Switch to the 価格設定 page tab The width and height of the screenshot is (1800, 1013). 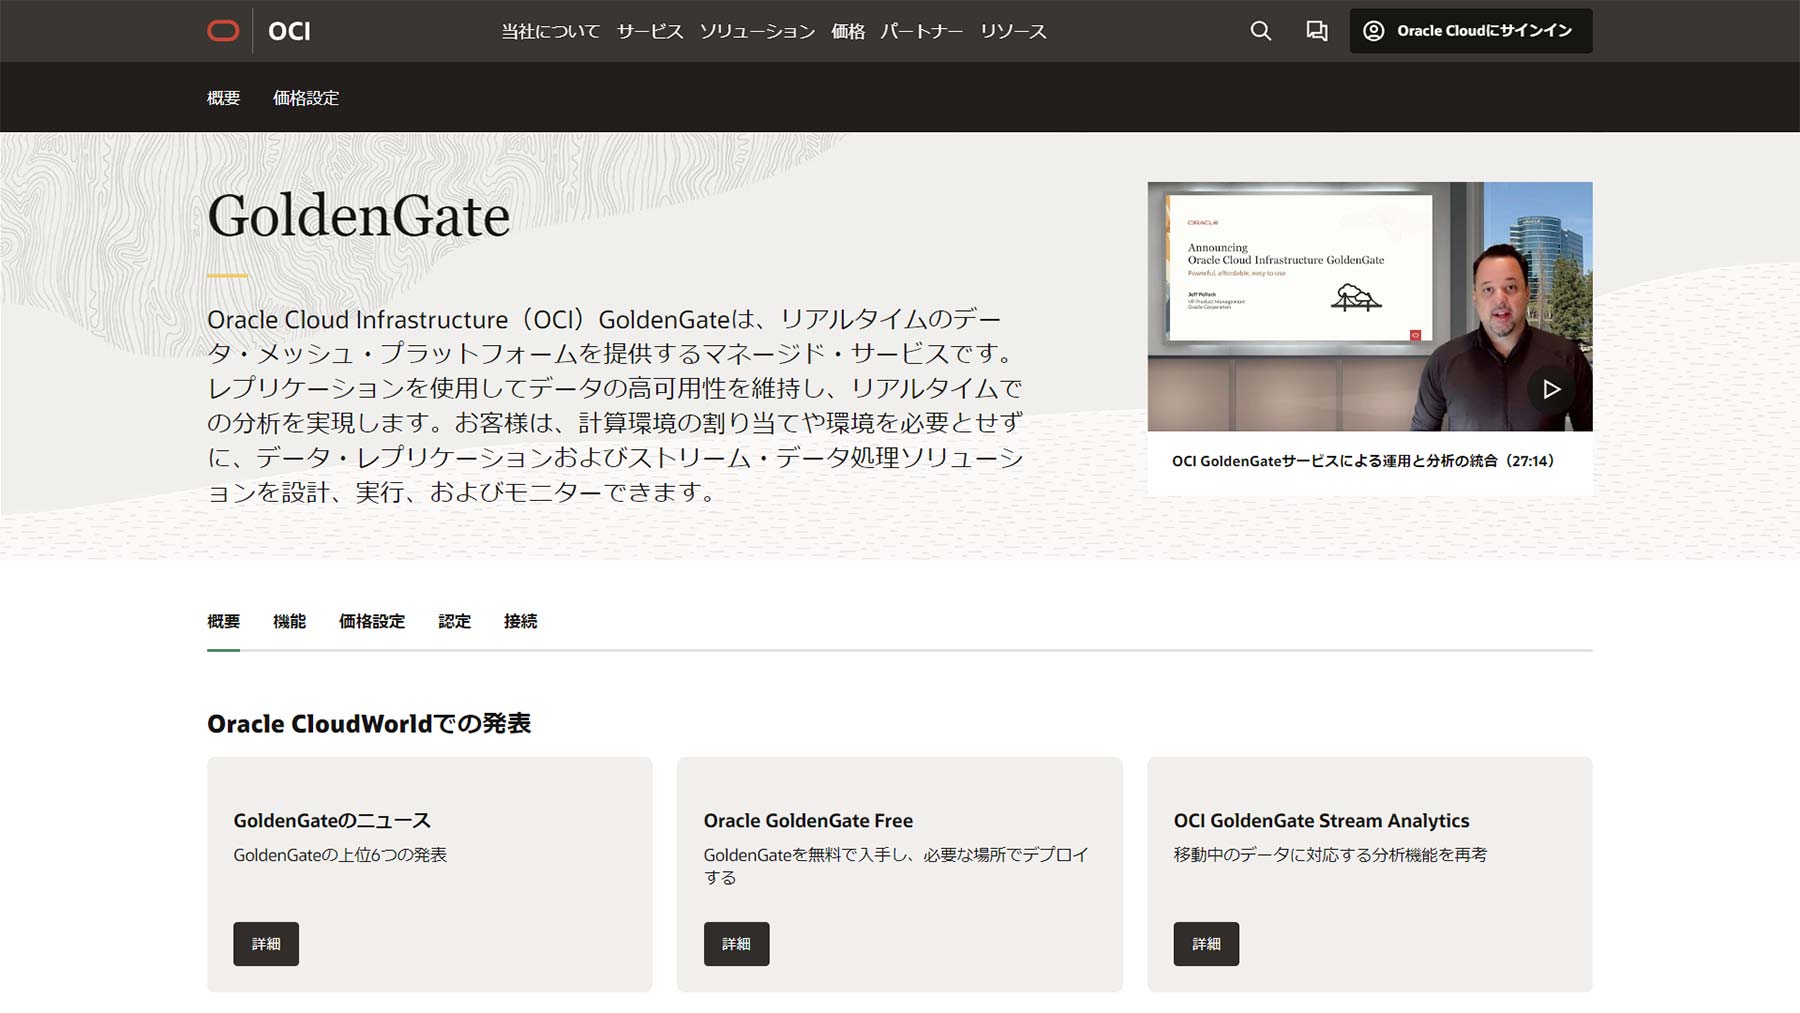[372, 621]
